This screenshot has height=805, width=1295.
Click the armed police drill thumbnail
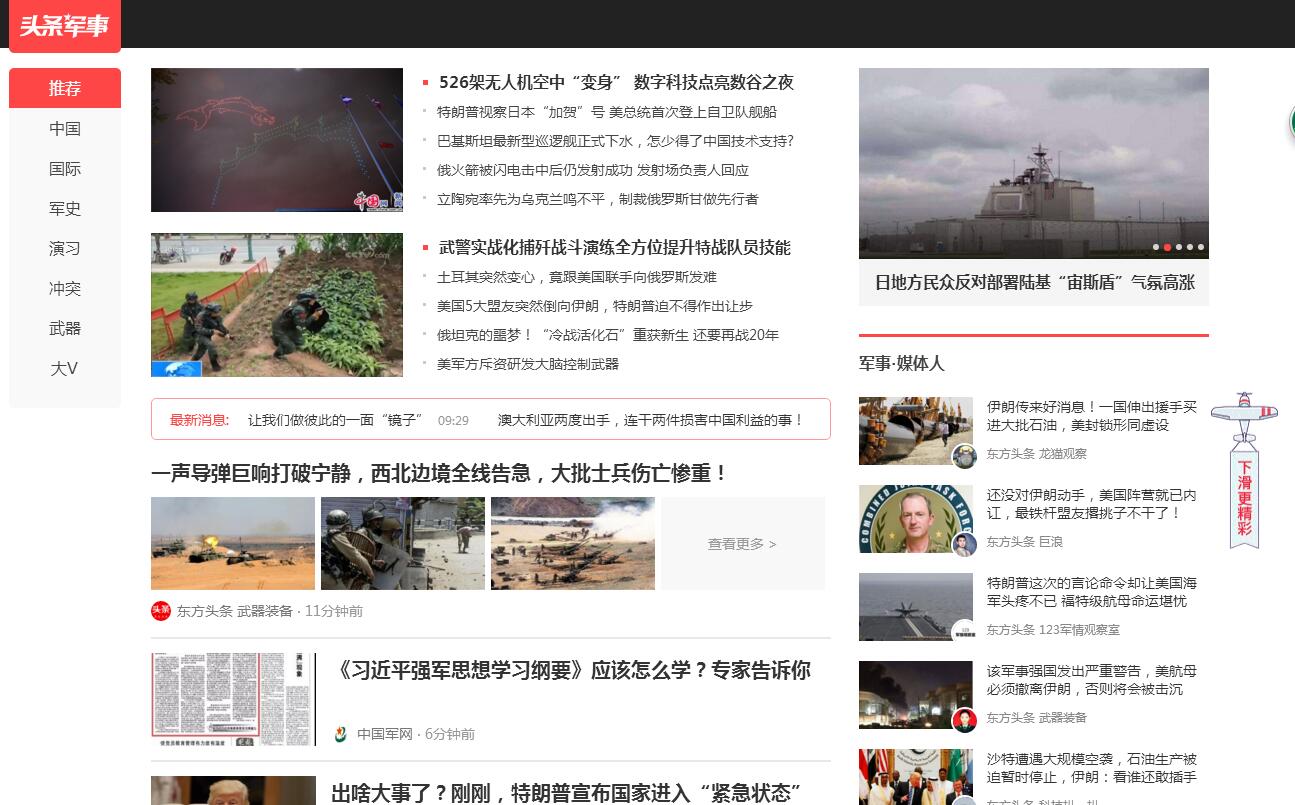tap(277, 305)
